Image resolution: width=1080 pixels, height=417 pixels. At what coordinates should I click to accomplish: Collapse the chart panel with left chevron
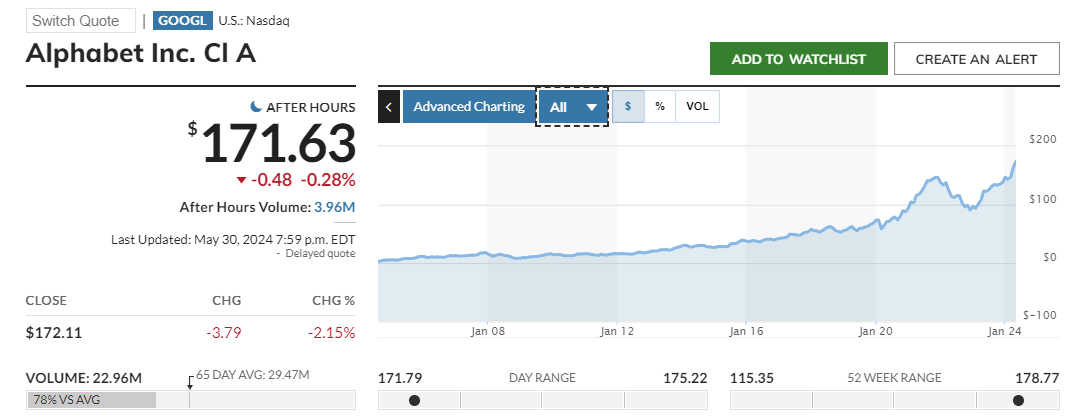tap(389, 106)
